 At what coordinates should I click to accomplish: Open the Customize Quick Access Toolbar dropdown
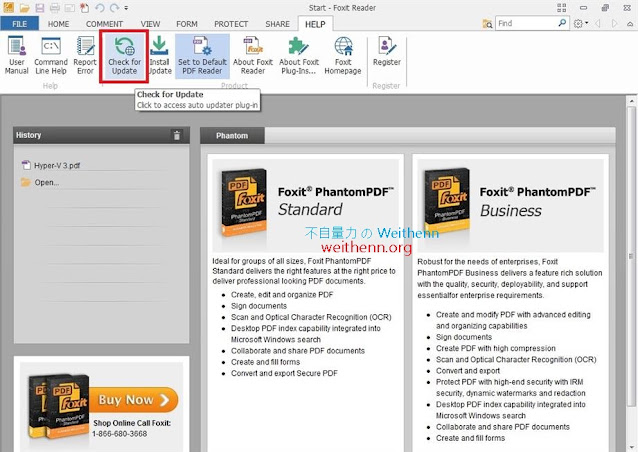coord(127,8)
